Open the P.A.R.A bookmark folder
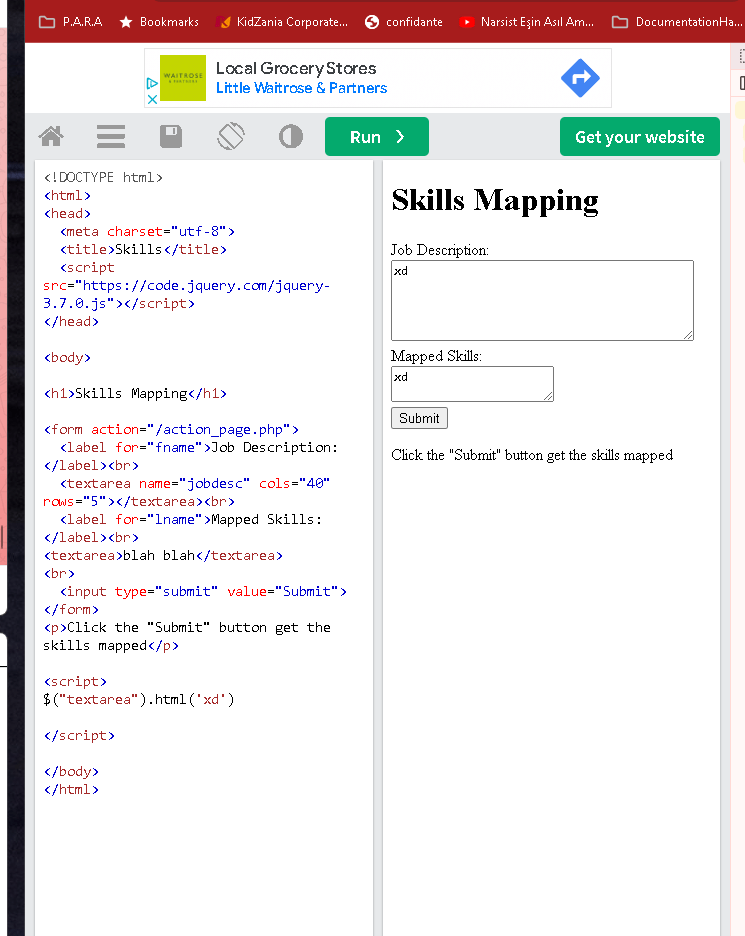This screenshot has height=936, width=745. point(70,22)
